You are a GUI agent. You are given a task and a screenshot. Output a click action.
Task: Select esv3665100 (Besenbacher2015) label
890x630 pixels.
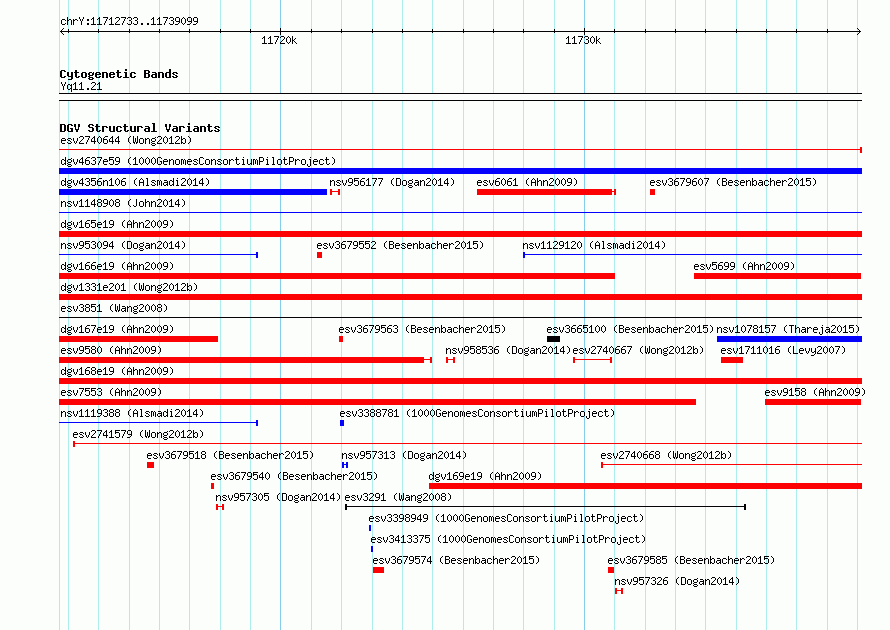point(630,329)
